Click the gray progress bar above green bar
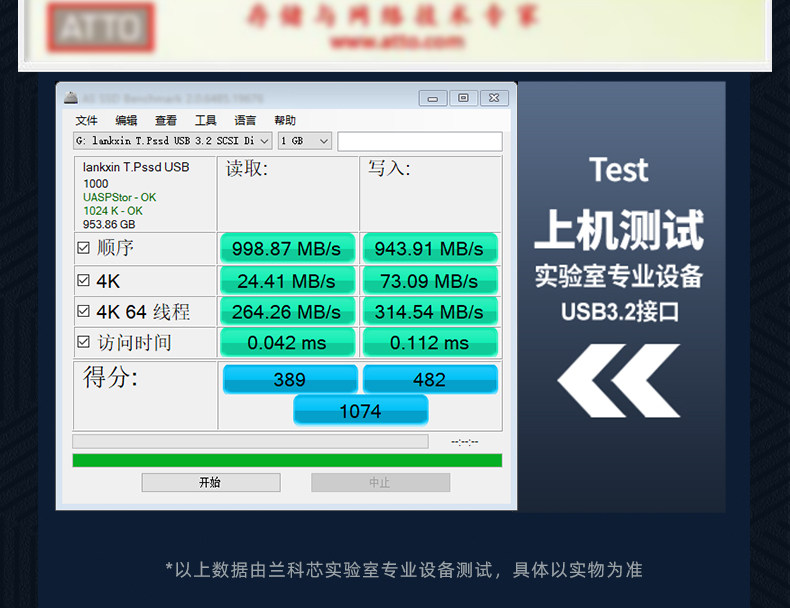The image size is (790, 608). (250, 442)
